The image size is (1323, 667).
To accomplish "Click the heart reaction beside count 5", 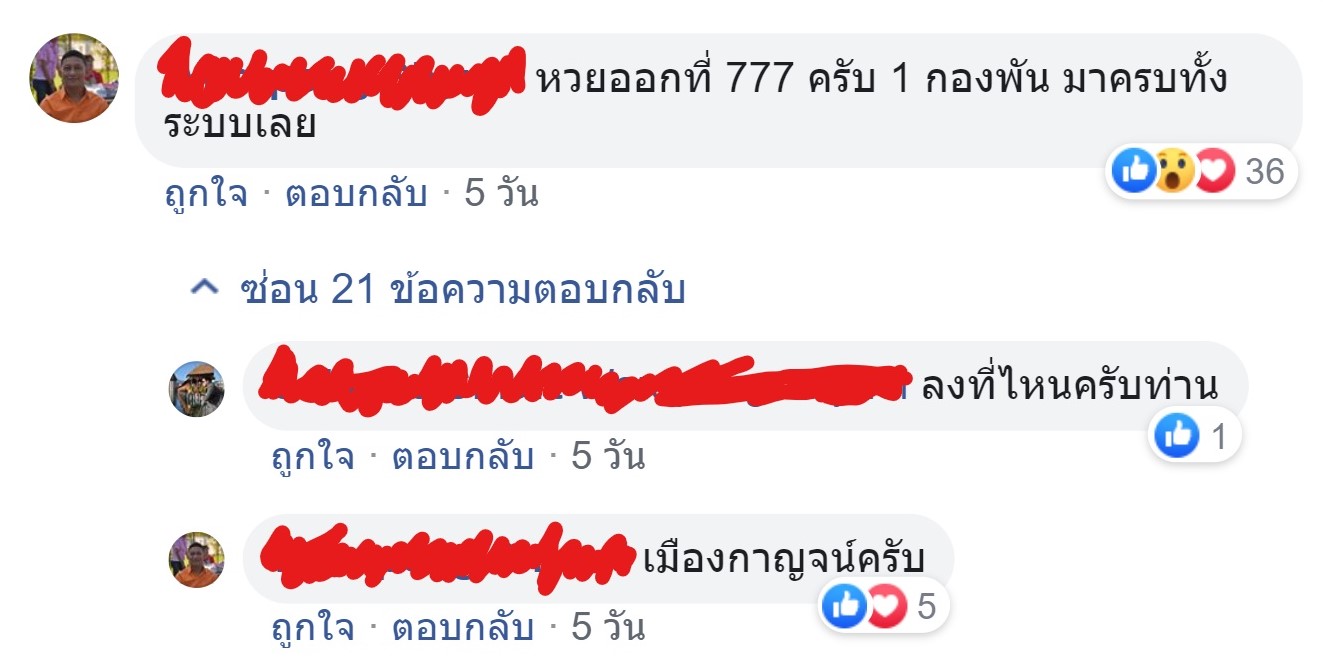I will coord(885,606).
